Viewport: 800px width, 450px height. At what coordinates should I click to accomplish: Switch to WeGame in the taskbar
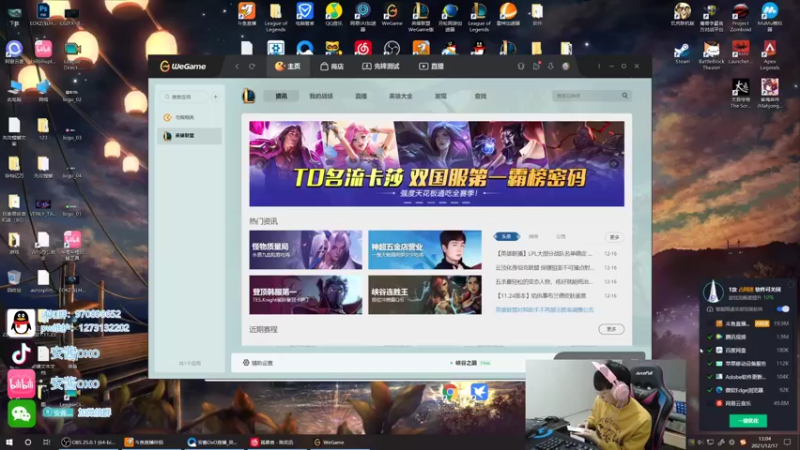pyautogui.click(x=339, y=442)
